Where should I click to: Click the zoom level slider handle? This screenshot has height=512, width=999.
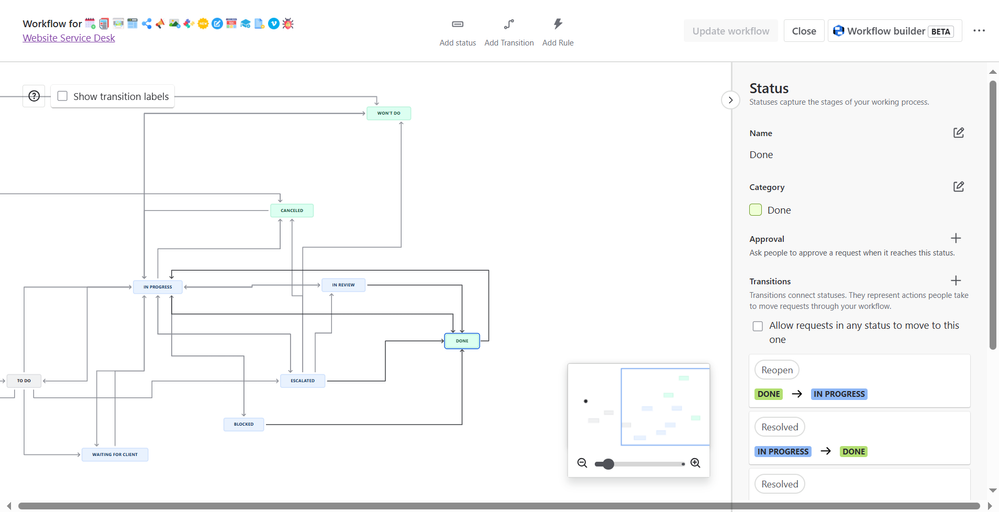pyautogui.click(x=608, y=464)
